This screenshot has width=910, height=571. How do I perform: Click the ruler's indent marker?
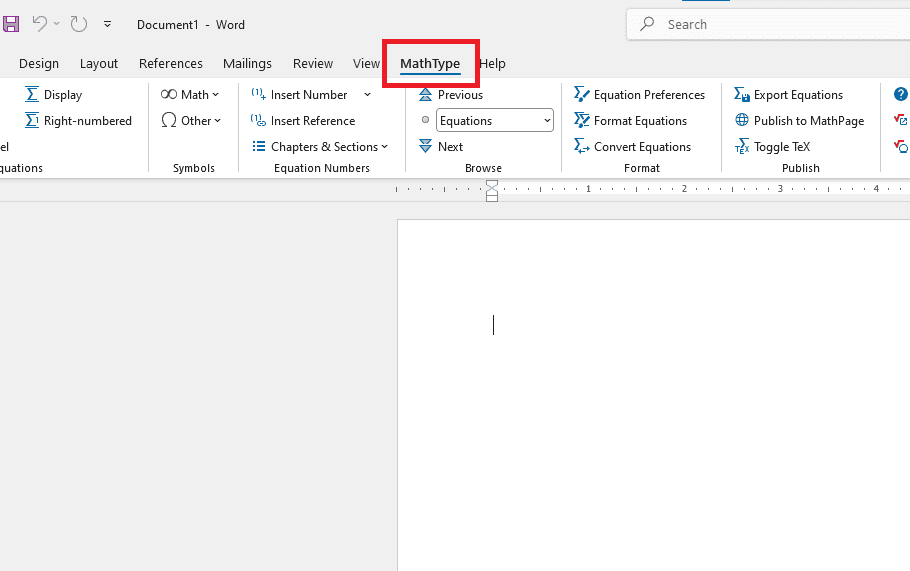tap(492, 191)
